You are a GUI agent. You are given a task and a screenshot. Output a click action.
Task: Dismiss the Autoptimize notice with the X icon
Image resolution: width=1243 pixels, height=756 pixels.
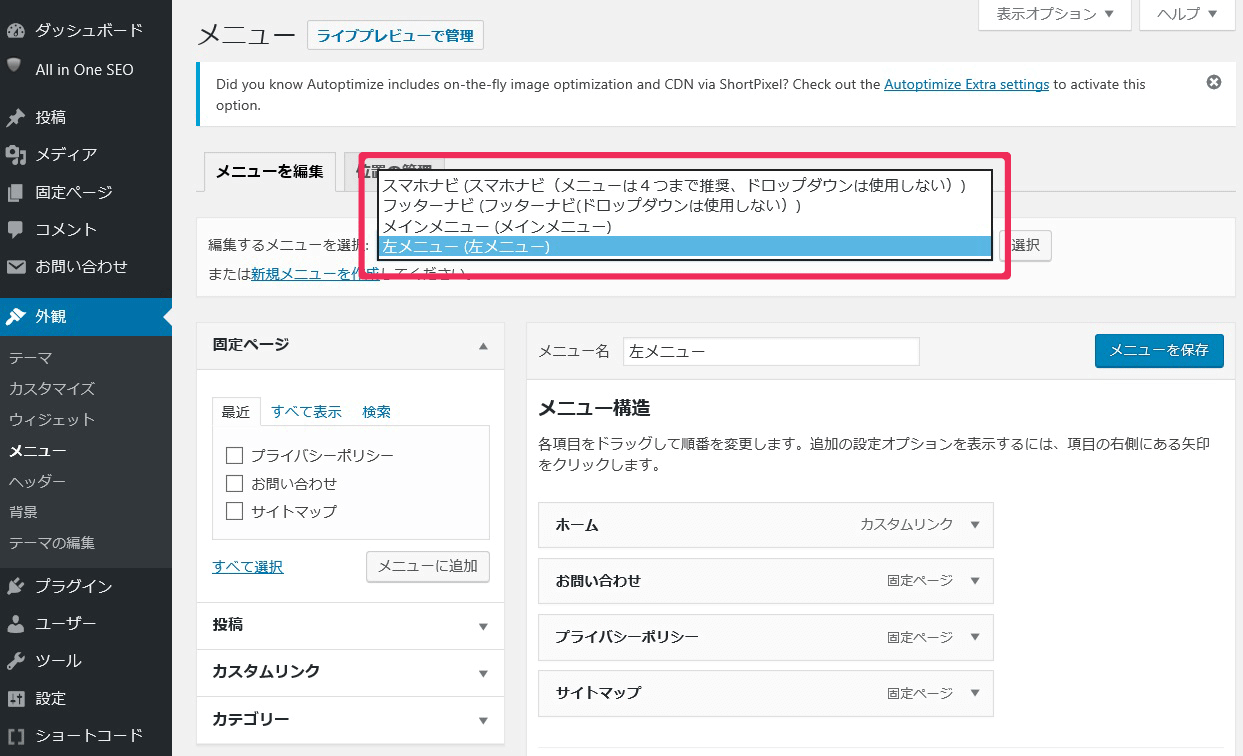(1213, 83)
